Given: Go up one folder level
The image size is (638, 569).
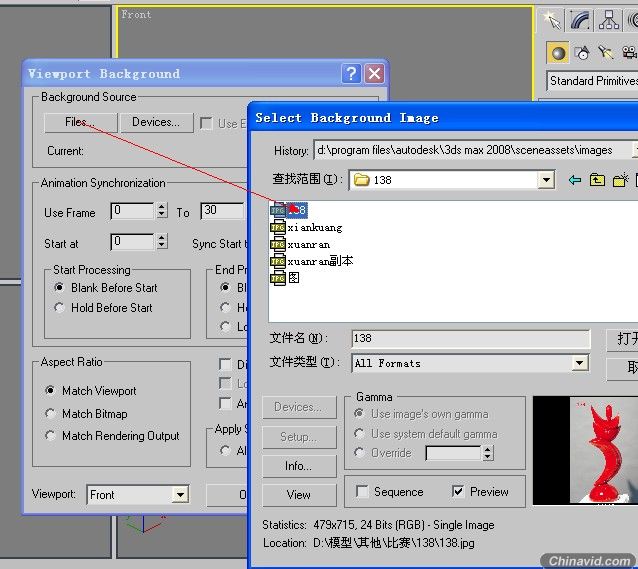Looking at the screenshot, I should coord(597,180).
